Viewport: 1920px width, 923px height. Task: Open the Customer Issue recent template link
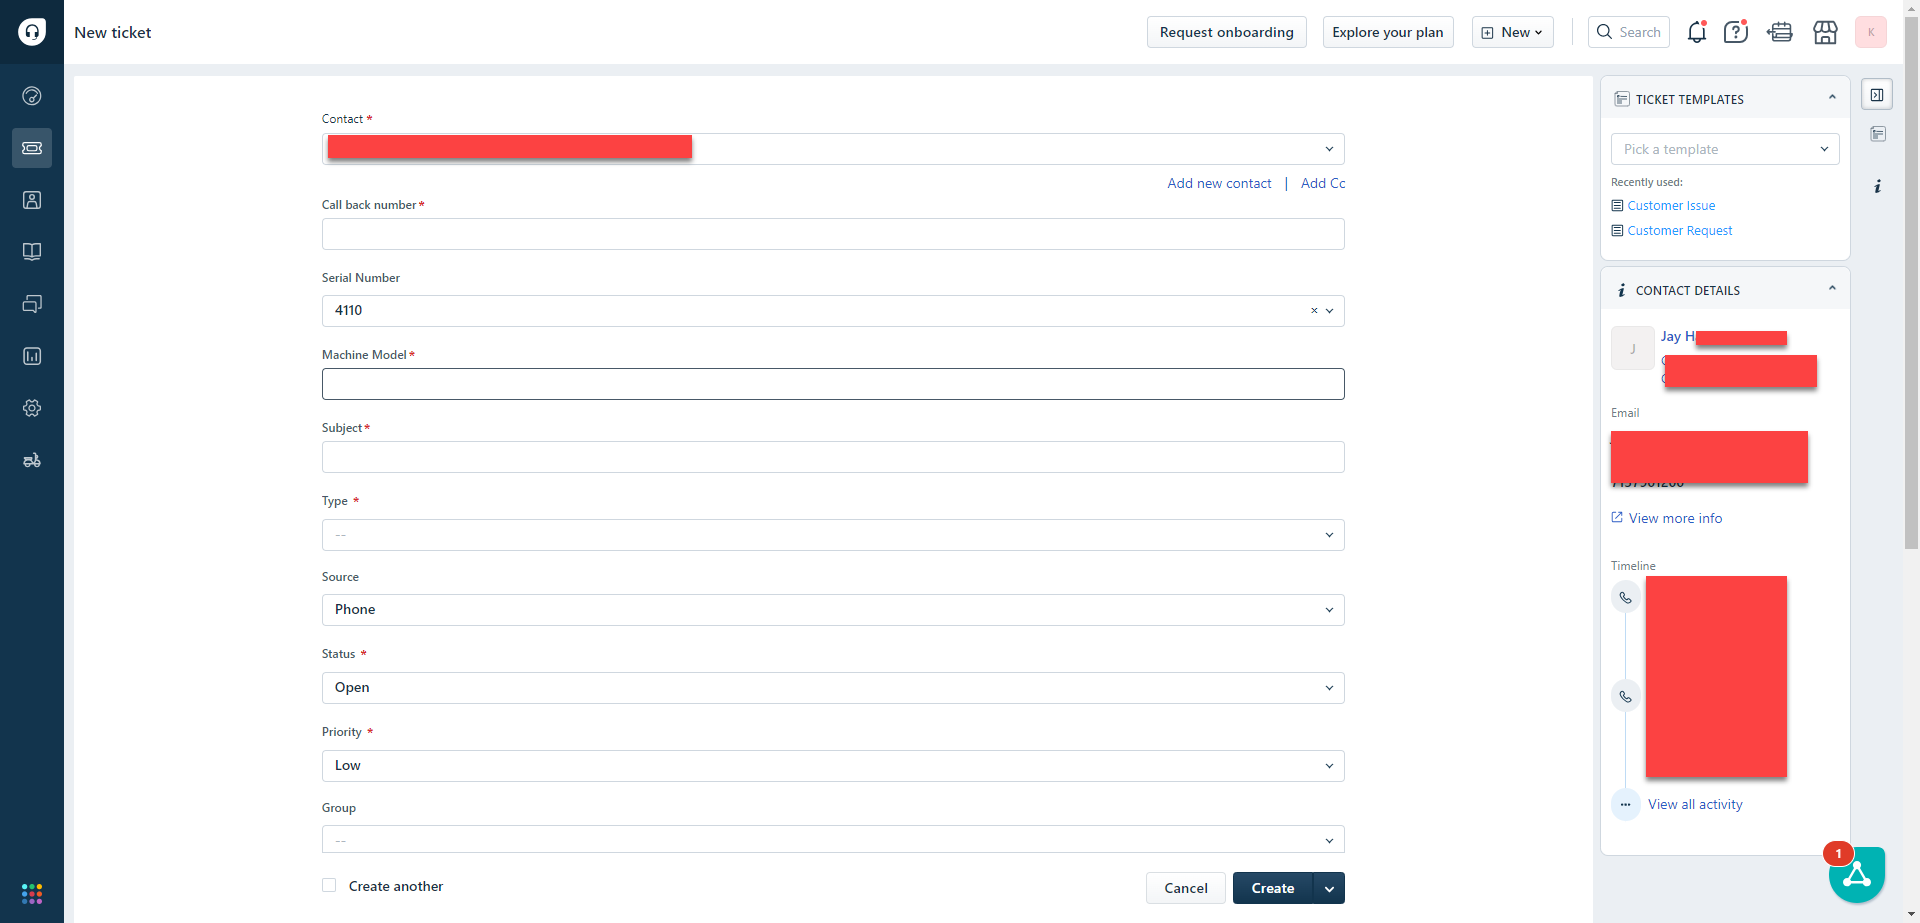click(x=1671, y=205)
